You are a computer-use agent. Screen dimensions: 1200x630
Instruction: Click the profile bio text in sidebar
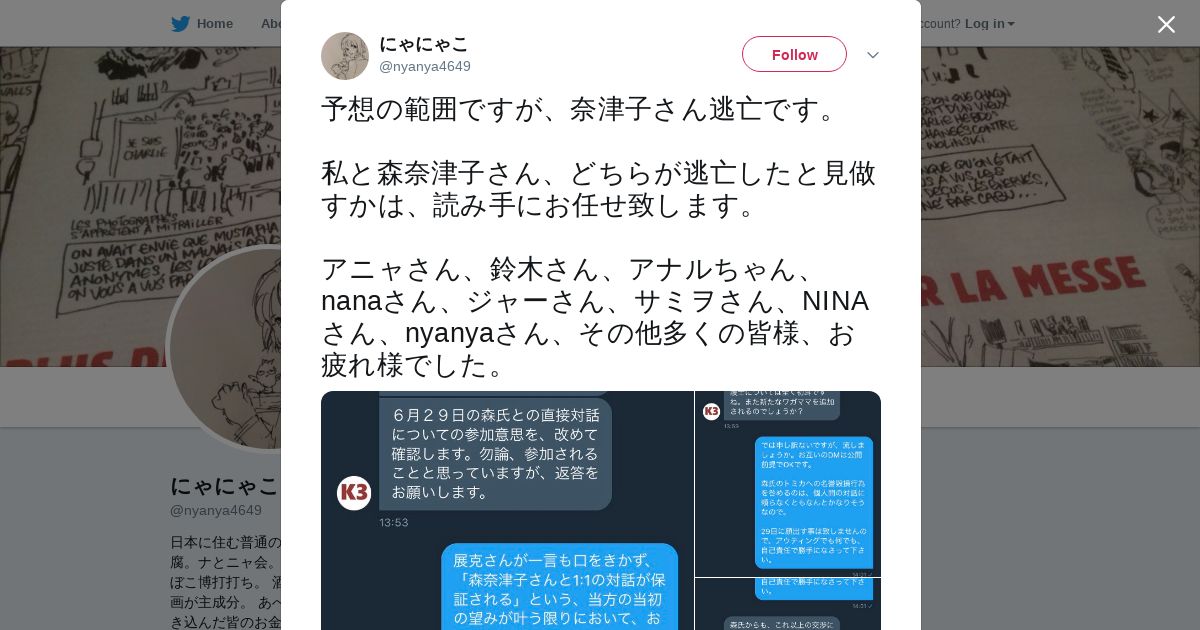point(226,584)
